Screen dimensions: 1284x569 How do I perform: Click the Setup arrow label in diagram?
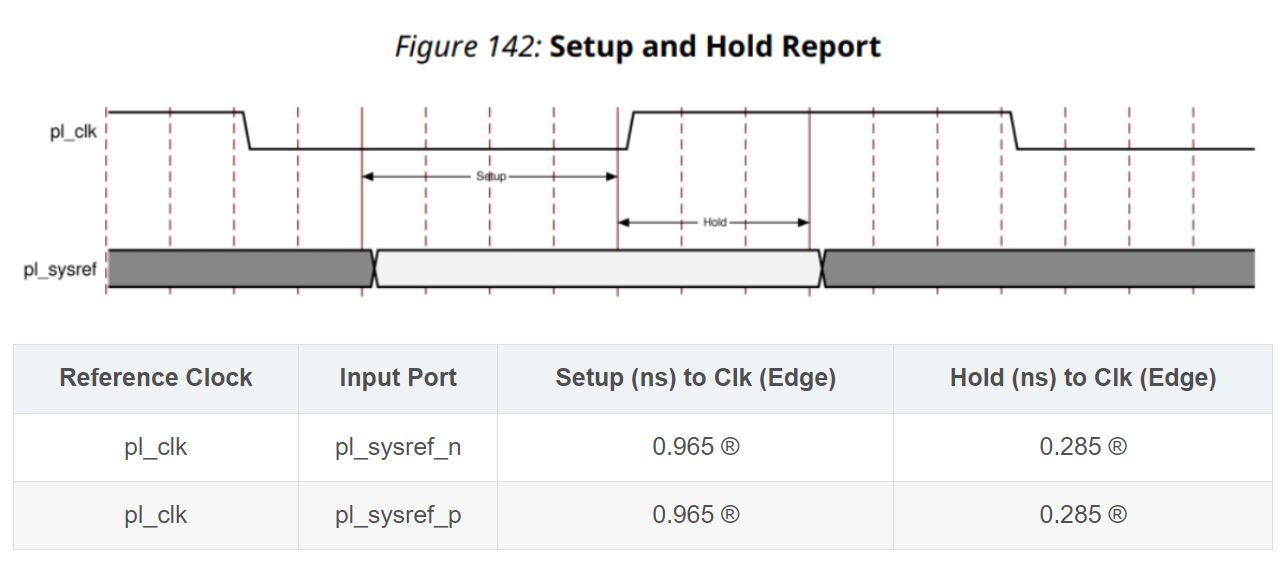click(490, 176)
